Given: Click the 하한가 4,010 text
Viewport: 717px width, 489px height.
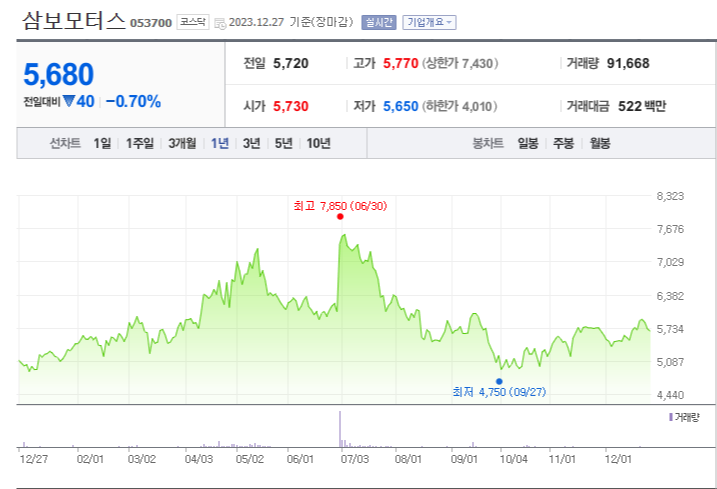Looking at the screenshot, I should [460, 106].
